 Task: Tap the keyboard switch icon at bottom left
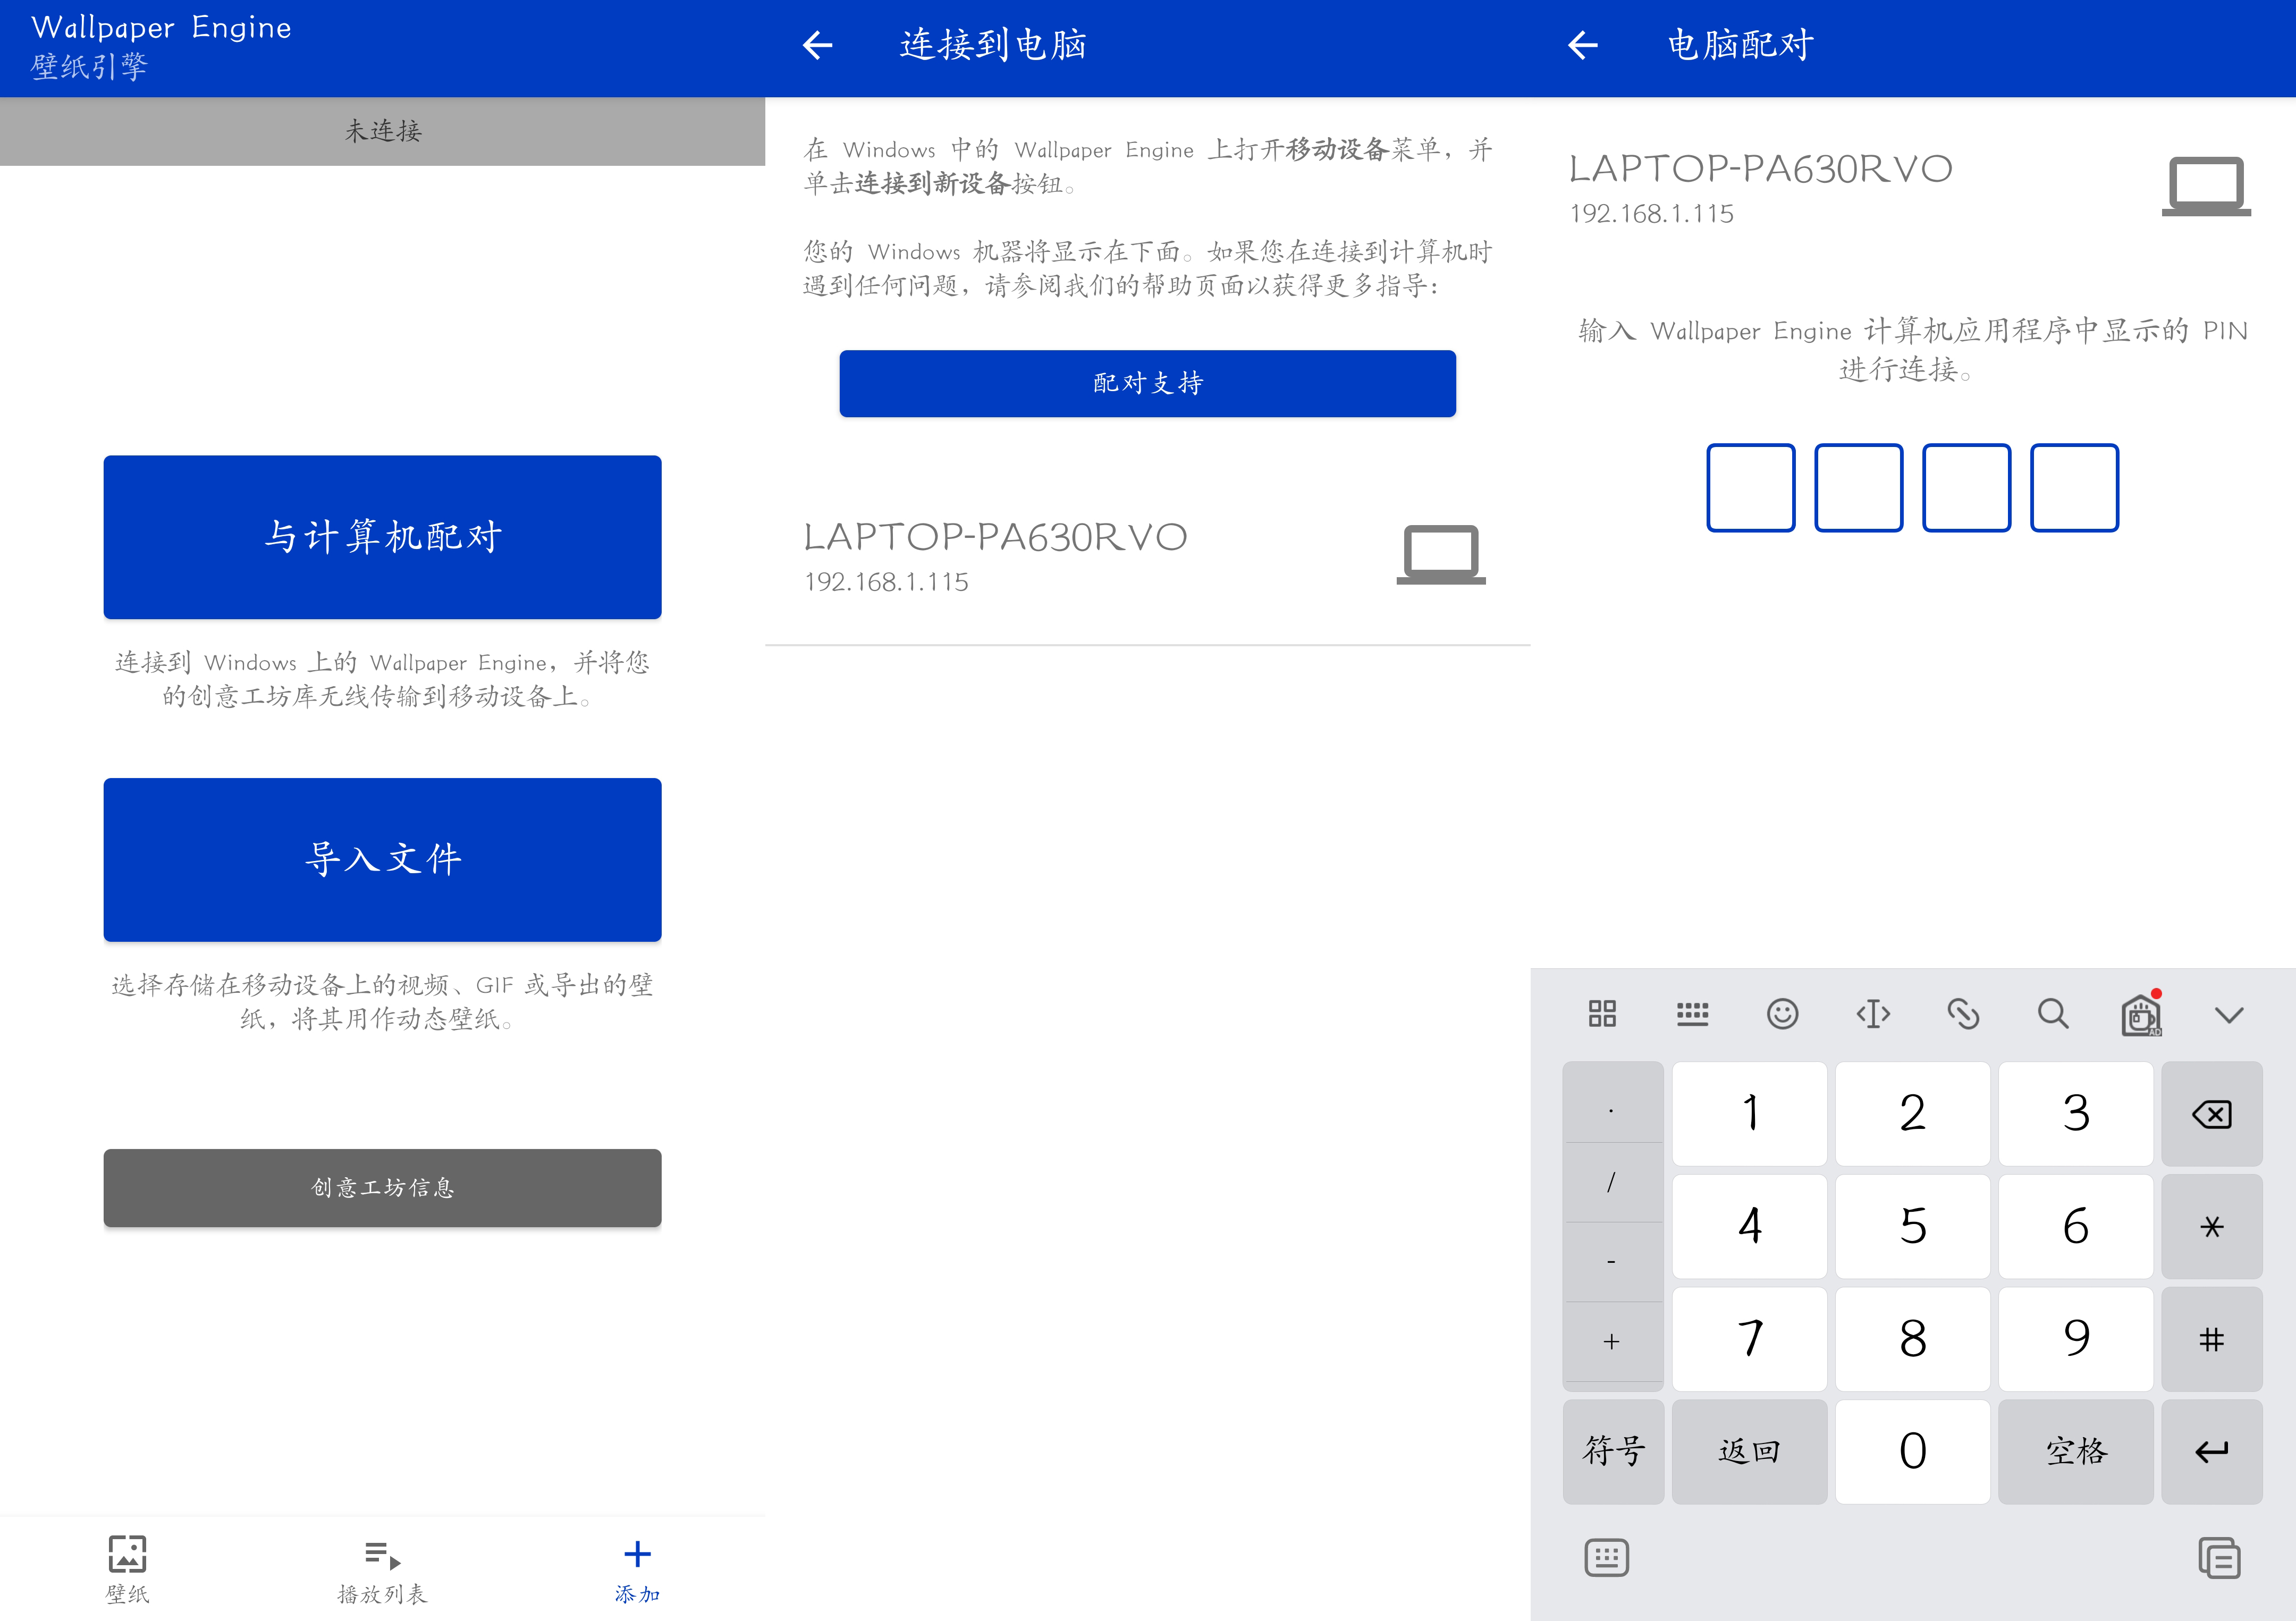[1606, 1557]
